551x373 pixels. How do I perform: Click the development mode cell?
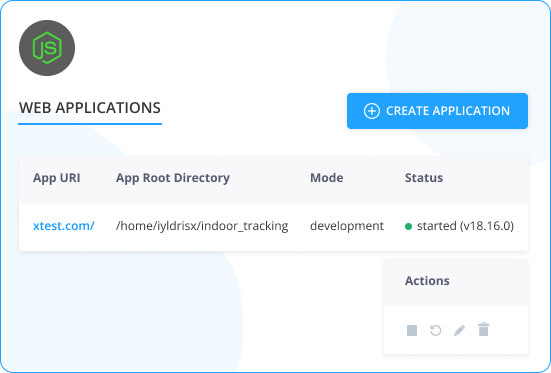point(347,226)
